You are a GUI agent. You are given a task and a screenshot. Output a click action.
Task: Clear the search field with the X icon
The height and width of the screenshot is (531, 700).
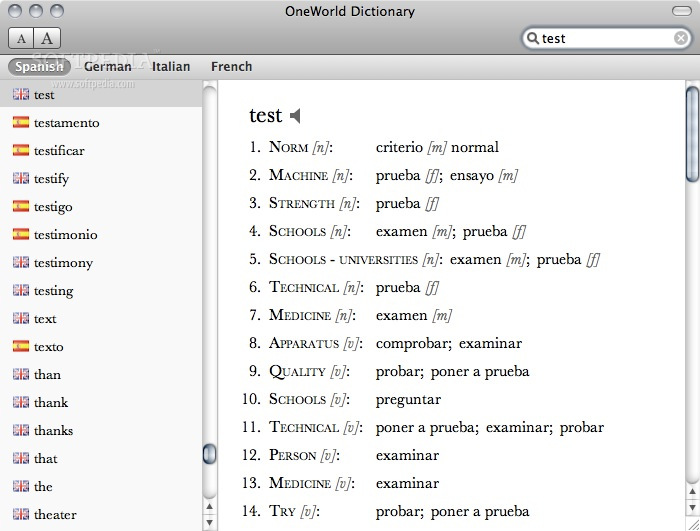pyautogui.click(x=680, y=38)
